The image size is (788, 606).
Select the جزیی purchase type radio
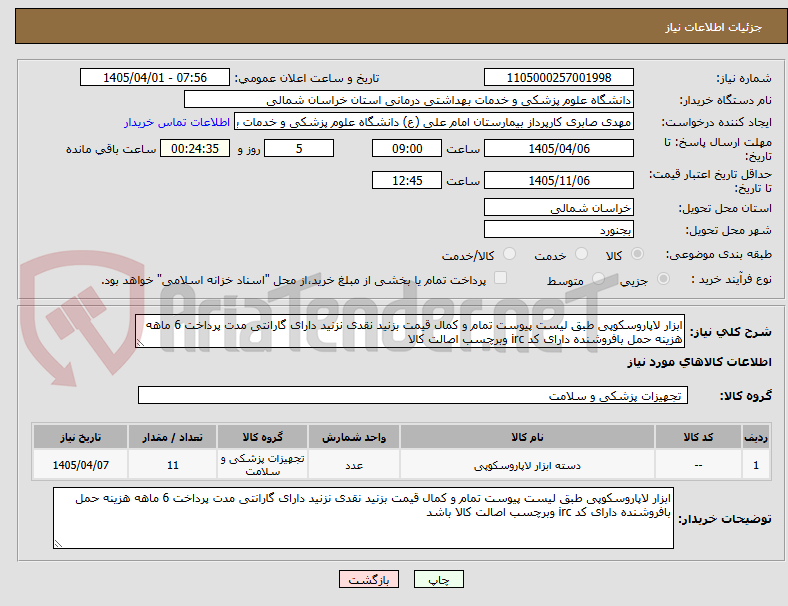click(x=663, y=279)
